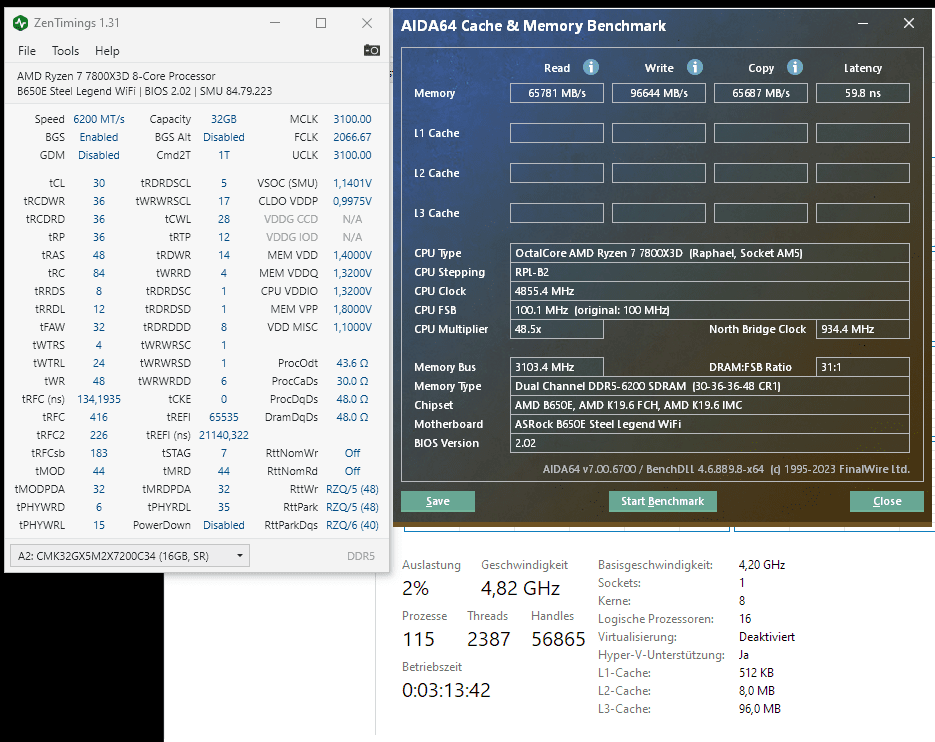Click the empty L2 Cache Write field
Image resolution: width=935 pixels, height=742 pixels.
pyautogui.click(x=659, y=173)
